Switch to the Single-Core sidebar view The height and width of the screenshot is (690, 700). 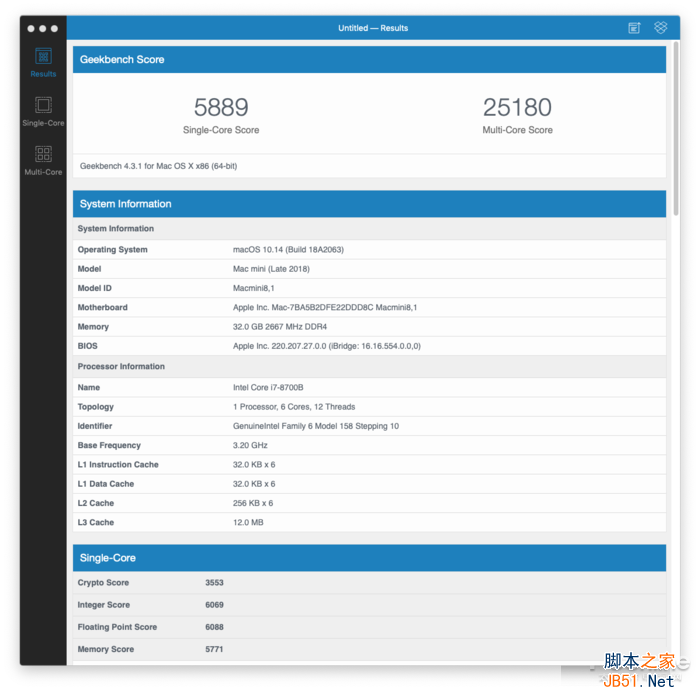click(43, 112)
